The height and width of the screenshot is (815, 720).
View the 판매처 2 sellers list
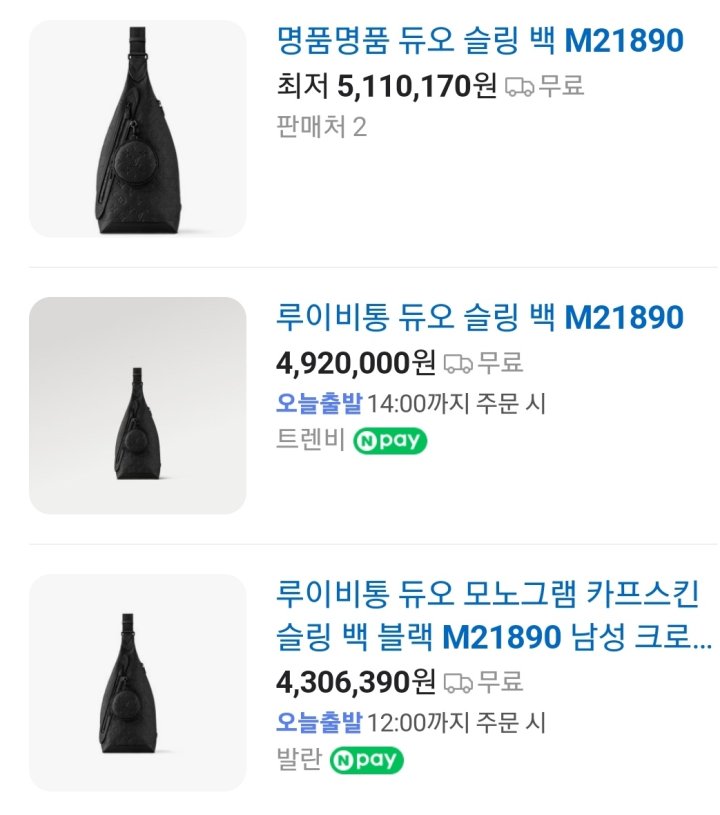(321, 127)
